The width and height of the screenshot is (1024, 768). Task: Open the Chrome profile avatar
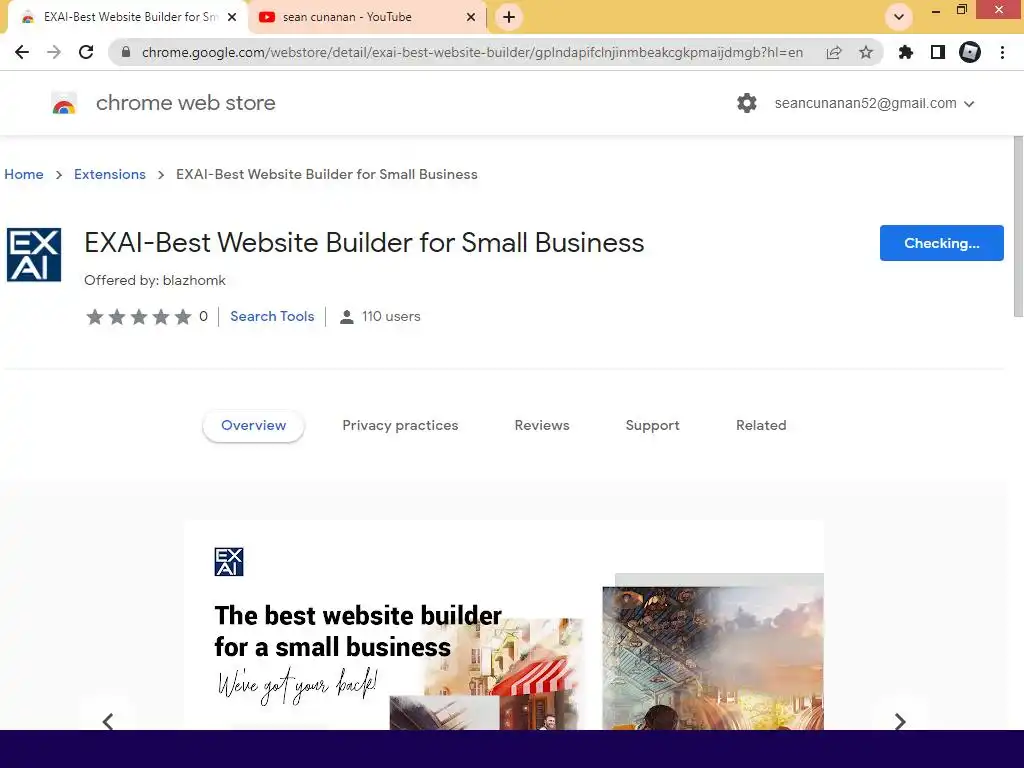(970, 52)
